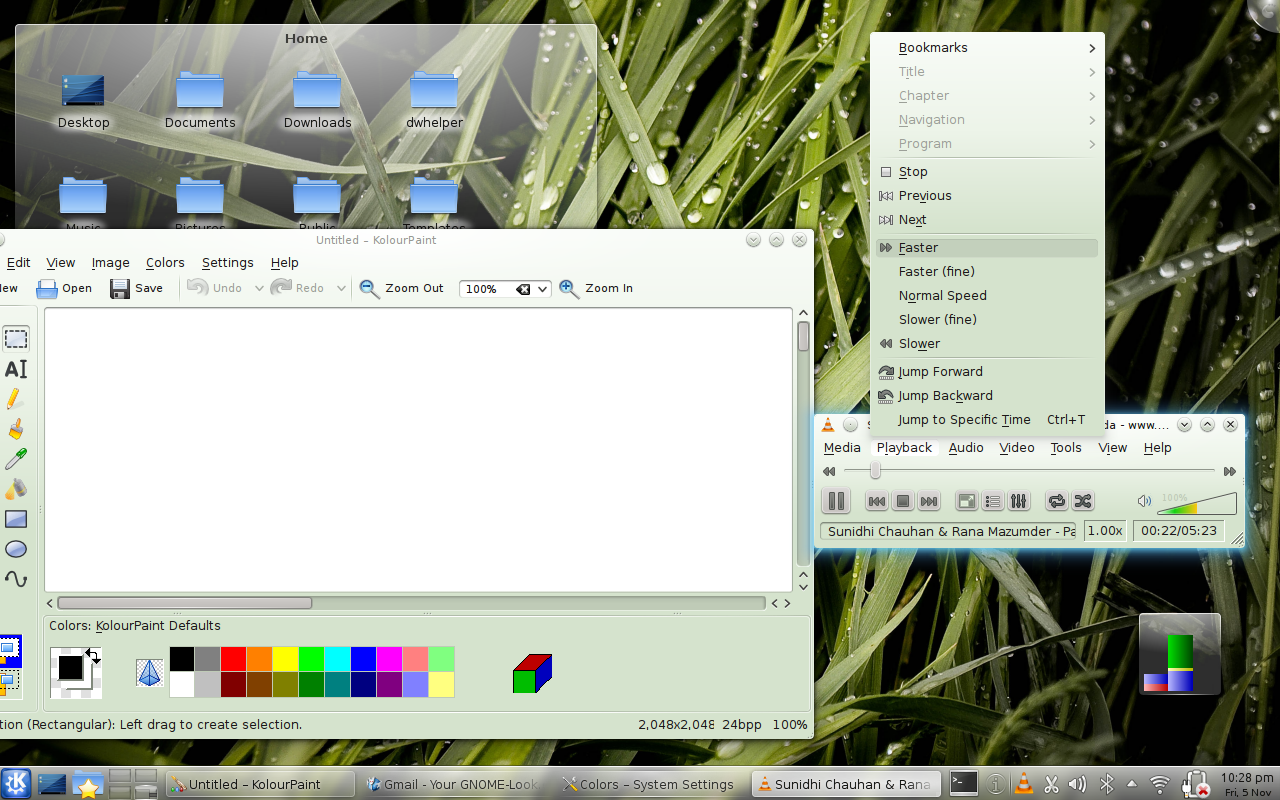Select Jump to Specific Time menu entry

point(987,420)
